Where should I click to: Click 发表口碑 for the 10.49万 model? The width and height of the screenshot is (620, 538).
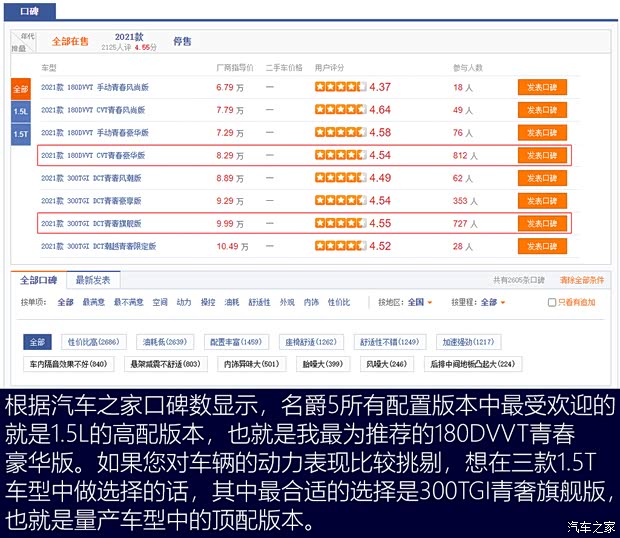click(x=542, y=246)
